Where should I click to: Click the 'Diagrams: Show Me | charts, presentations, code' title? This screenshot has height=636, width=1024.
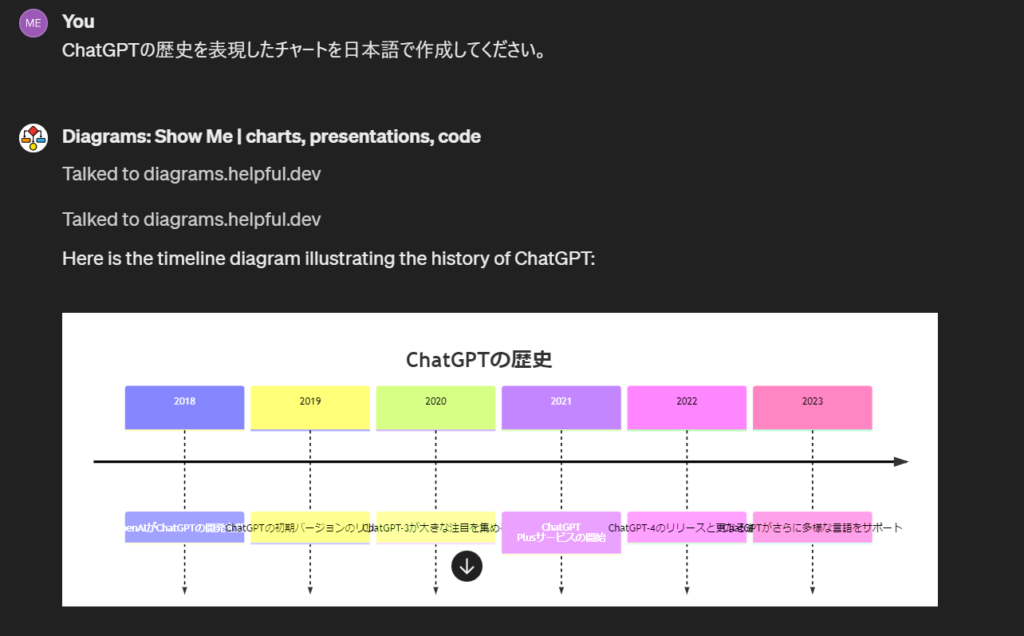[271, 136]
